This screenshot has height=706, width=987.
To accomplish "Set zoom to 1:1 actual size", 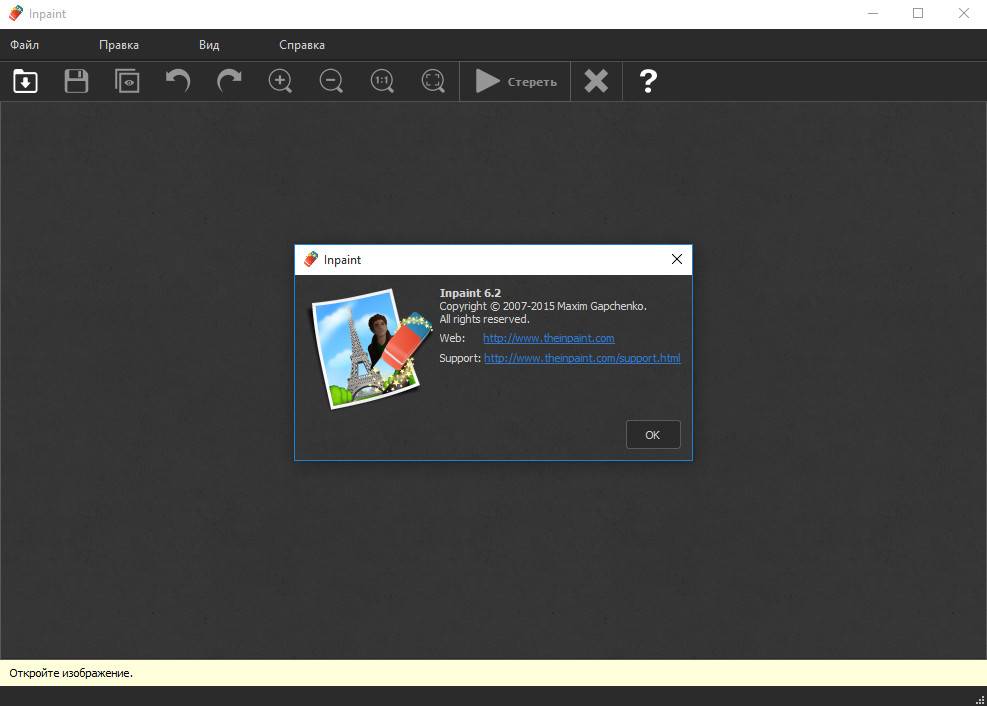I will pos(382,81).
